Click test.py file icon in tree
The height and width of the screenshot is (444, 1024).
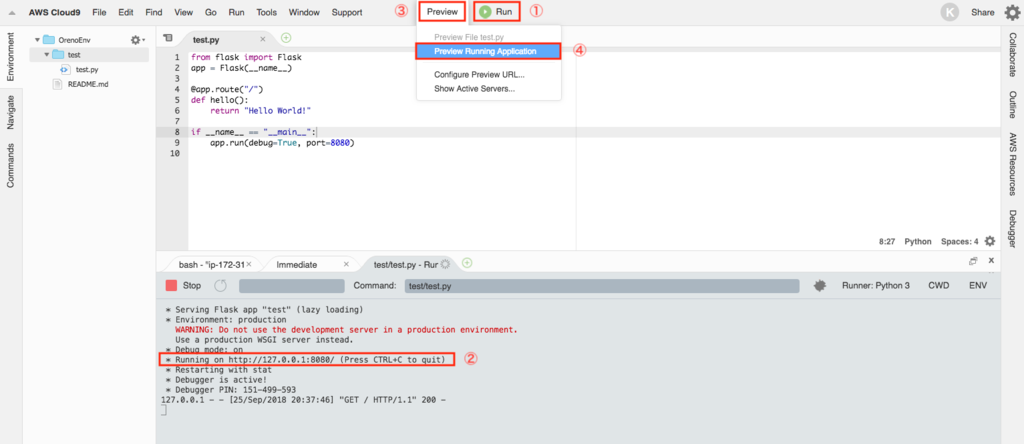pos(65,69)
